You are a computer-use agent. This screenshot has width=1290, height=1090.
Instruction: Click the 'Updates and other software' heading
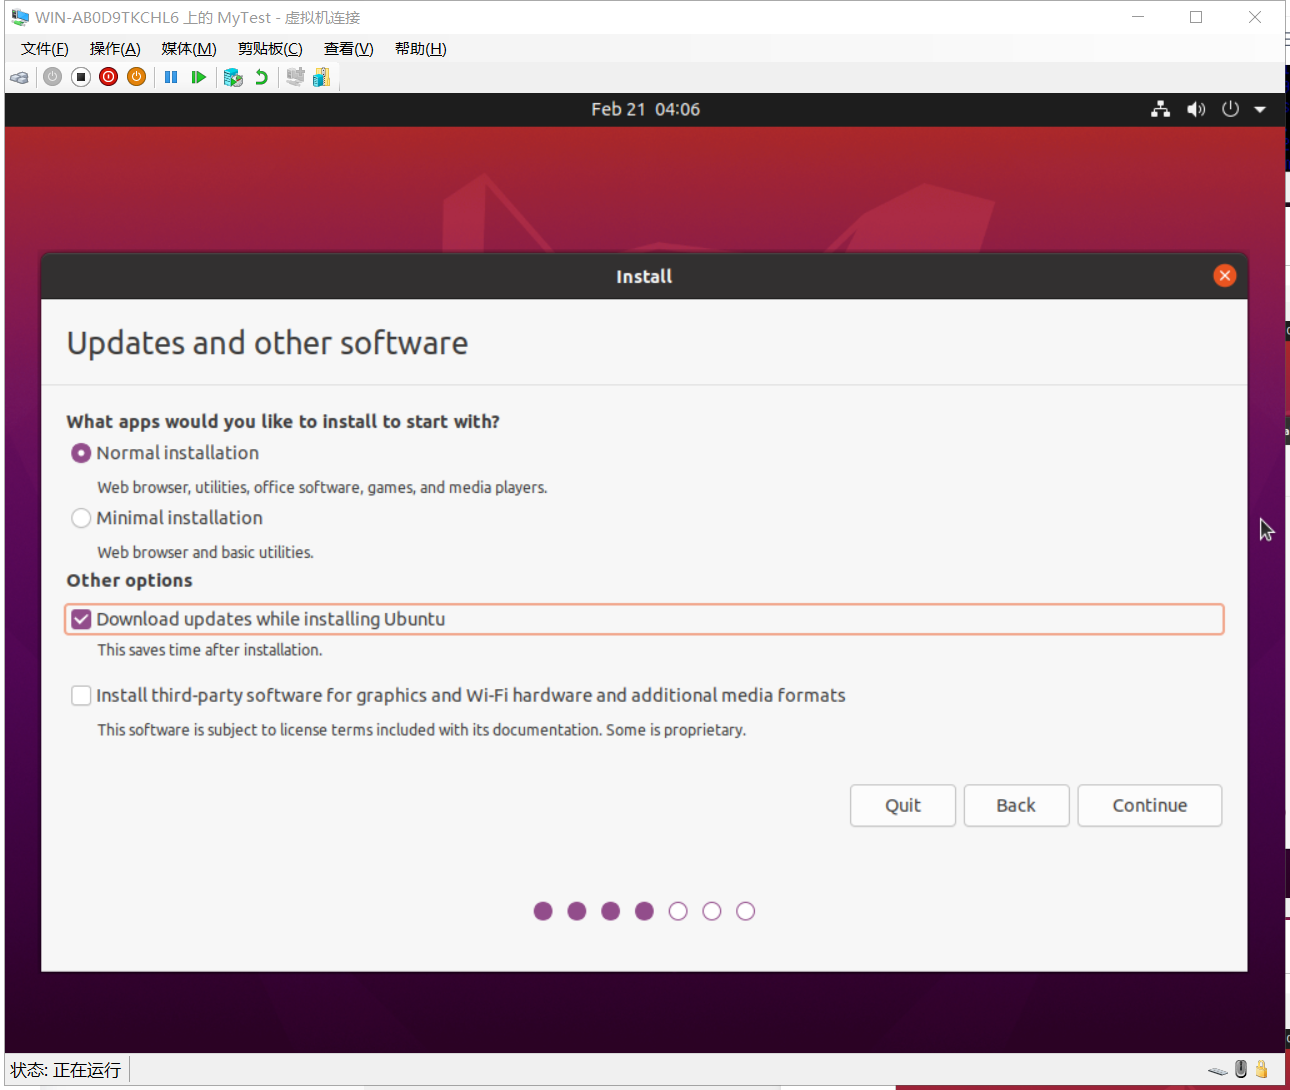tap(267, 343)
